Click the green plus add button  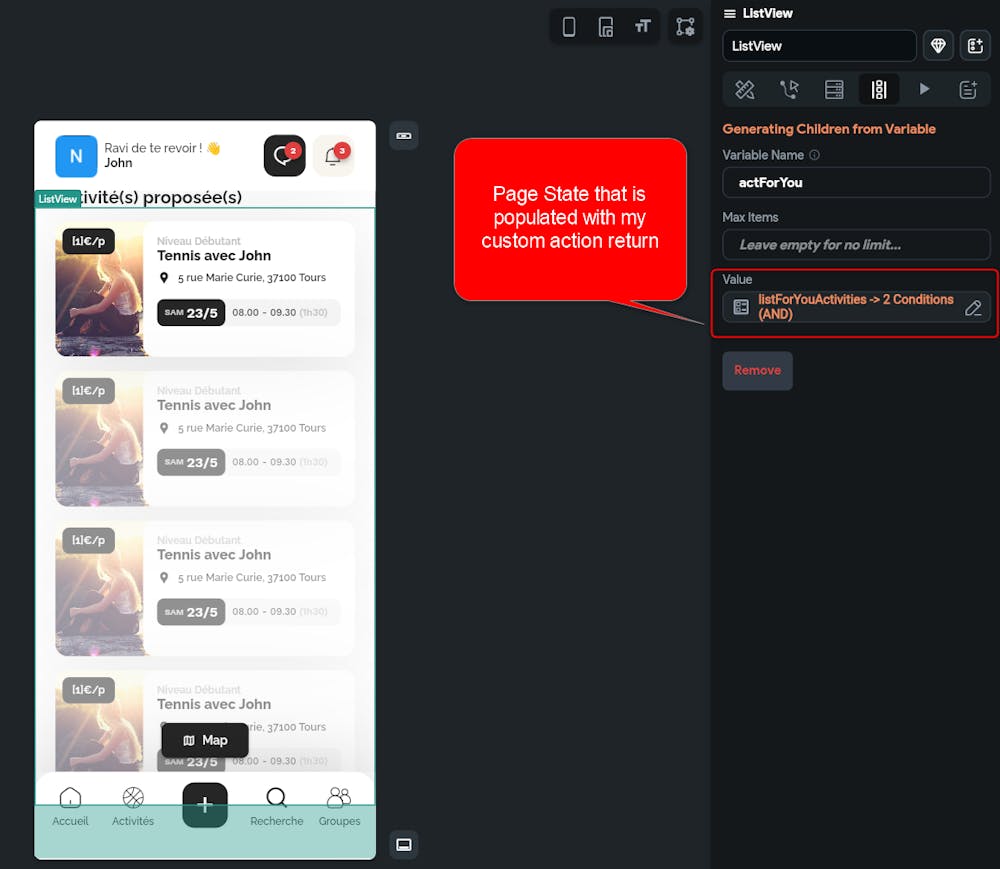coord(205,805)
